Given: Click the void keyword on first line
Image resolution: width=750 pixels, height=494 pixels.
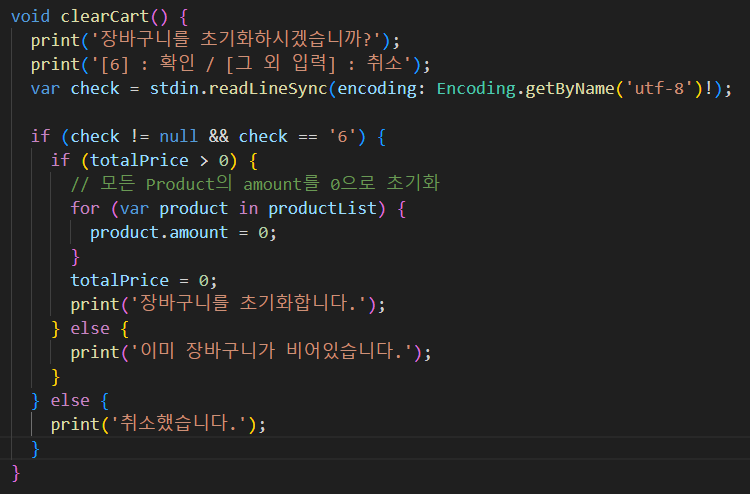Looking at the screenshot, I should (30, 17).
